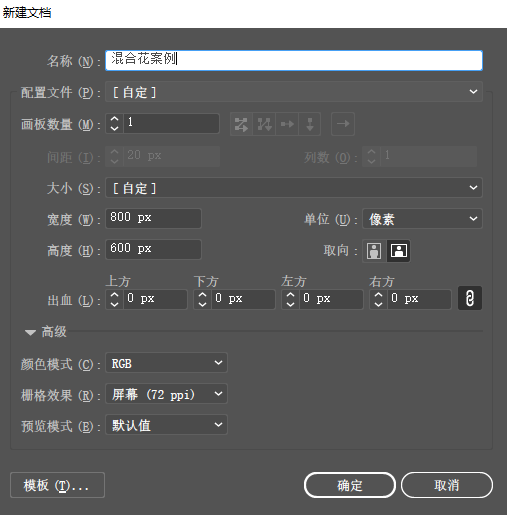The height and width of the screenshot is (515, 507).
Task: Click the 上方 top bleed field
Action: (x=155, y=299)
